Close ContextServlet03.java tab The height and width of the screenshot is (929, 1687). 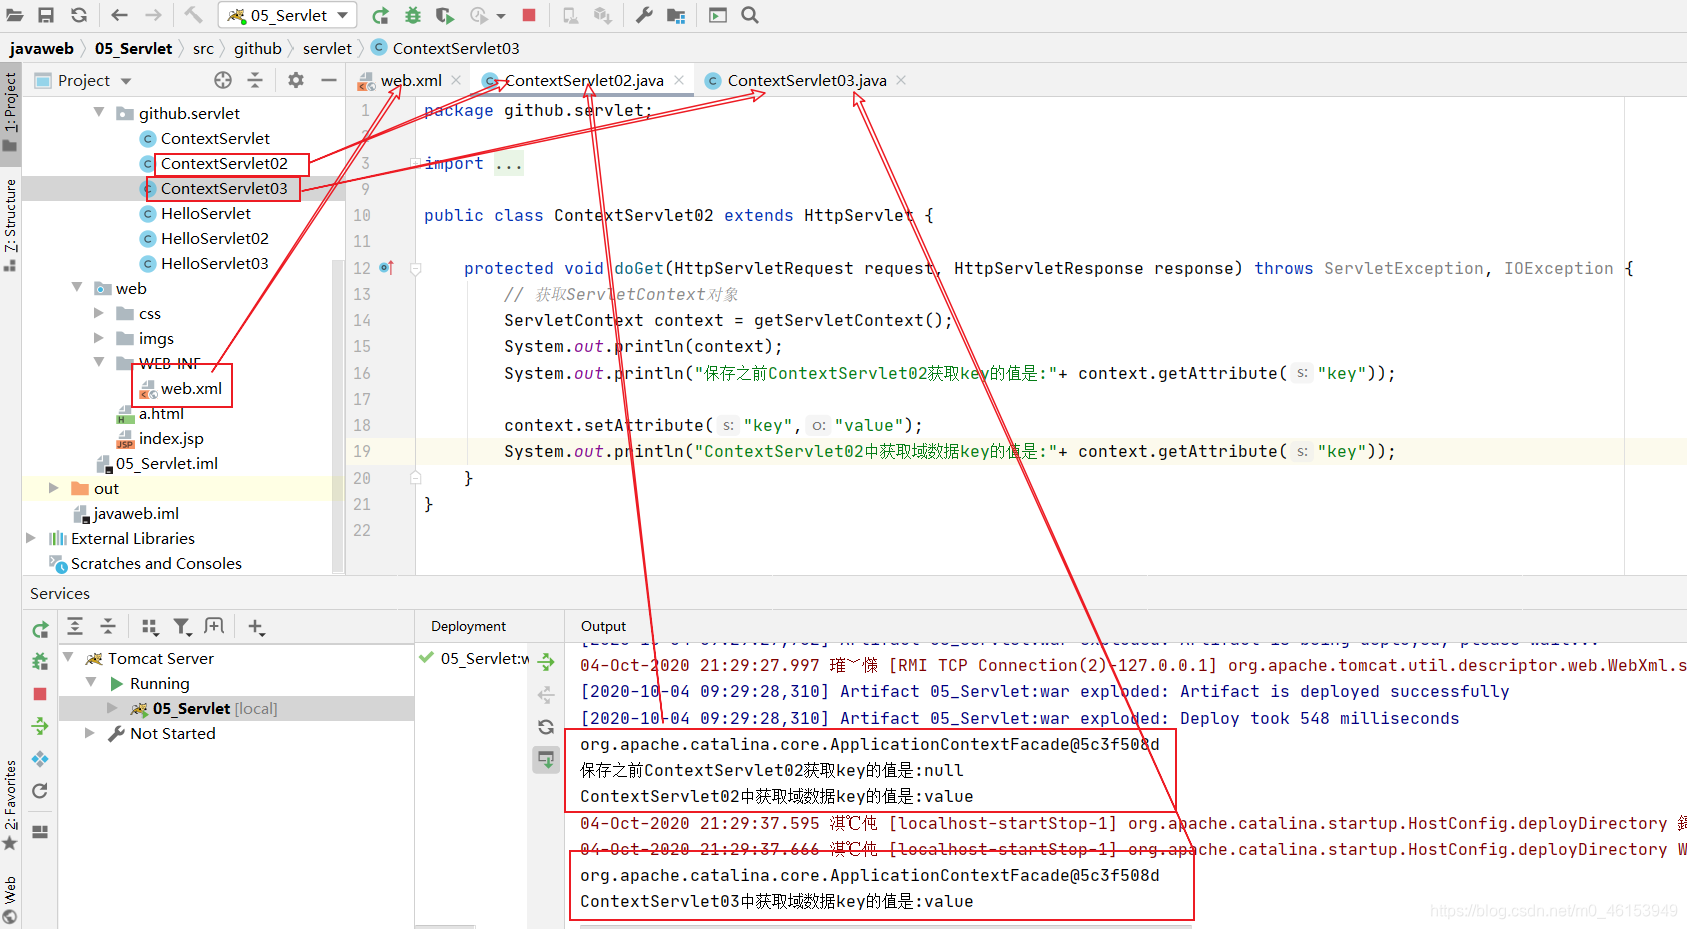coord(901,80)
